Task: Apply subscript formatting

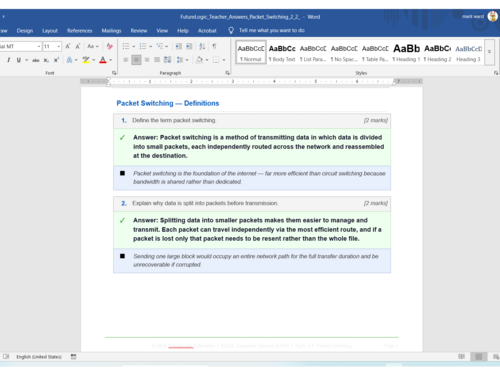Action: 46,60
